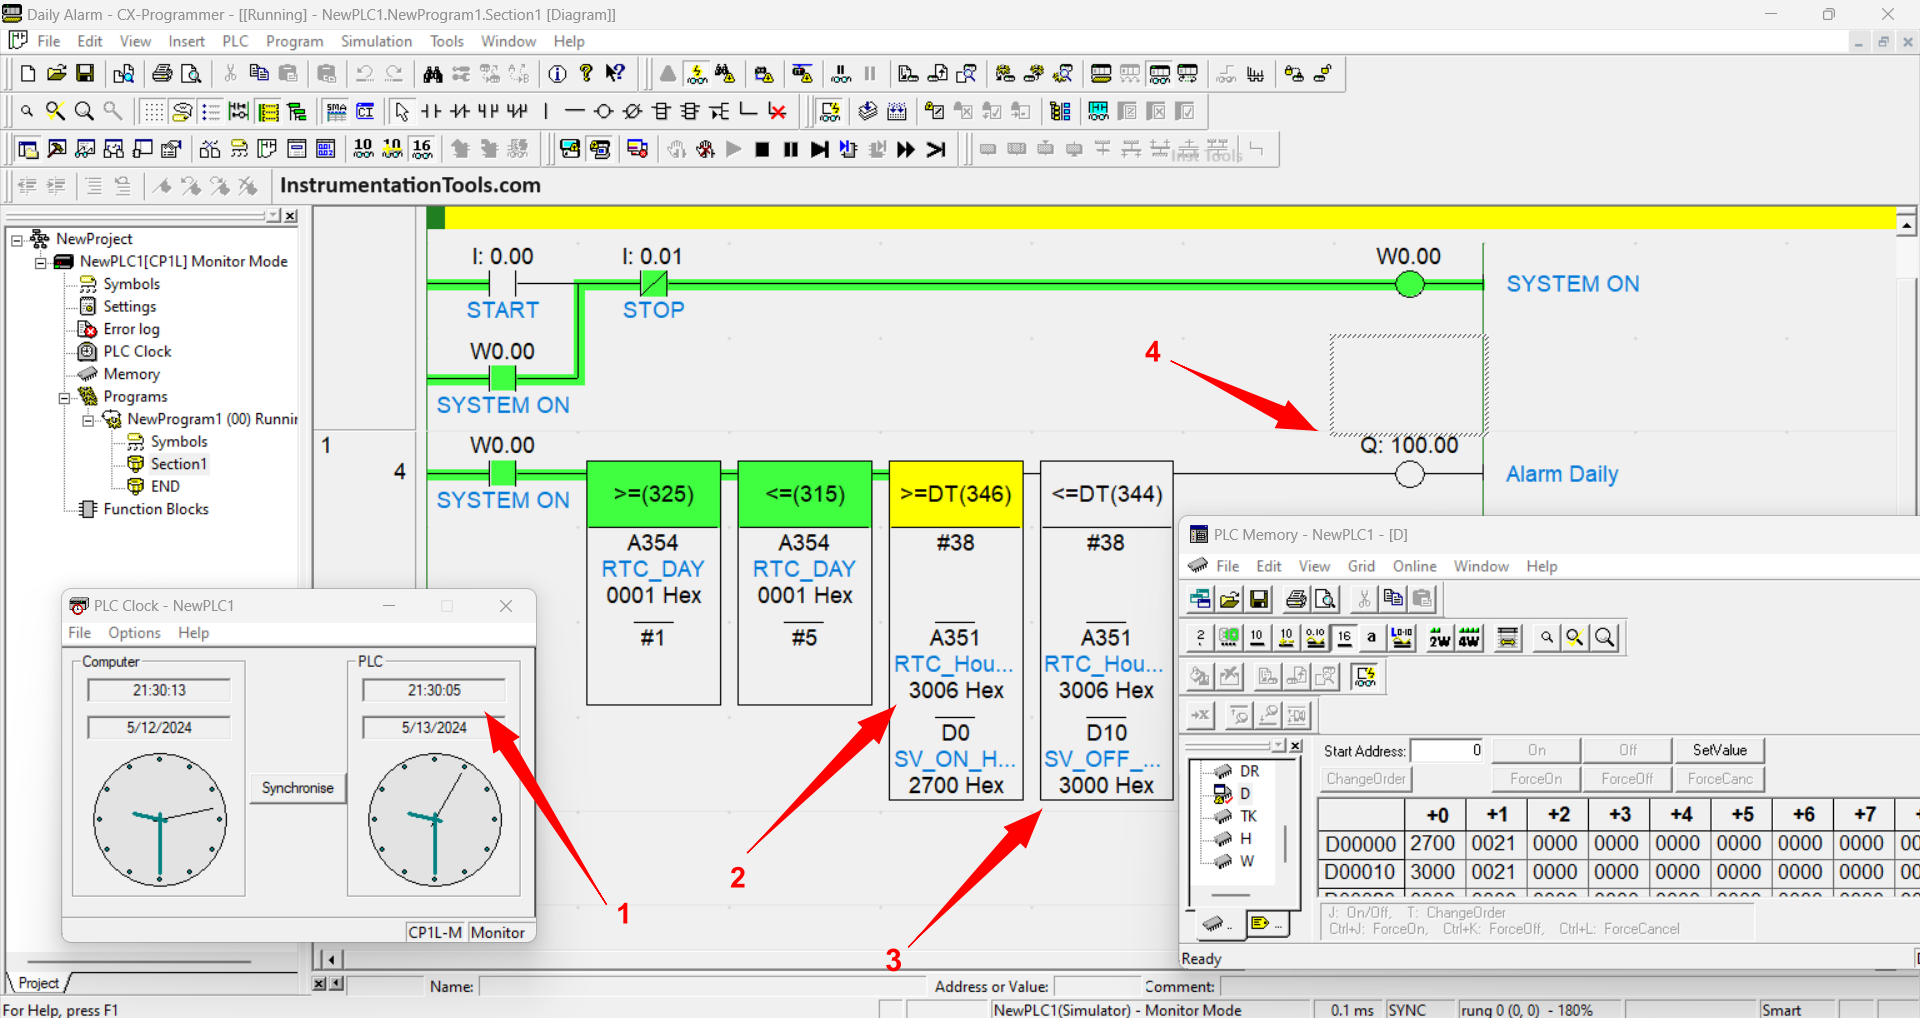Toggle the grid dots display icon

[x=153, y=111]
